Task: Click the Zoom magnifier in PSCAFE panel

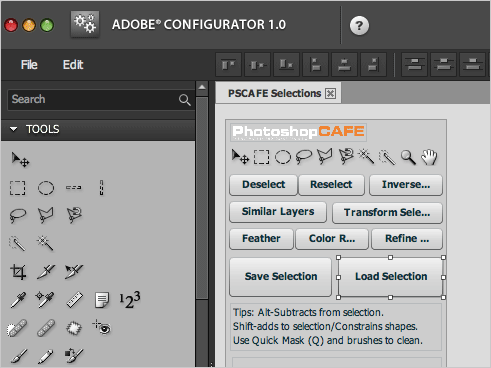Action: 408,157
